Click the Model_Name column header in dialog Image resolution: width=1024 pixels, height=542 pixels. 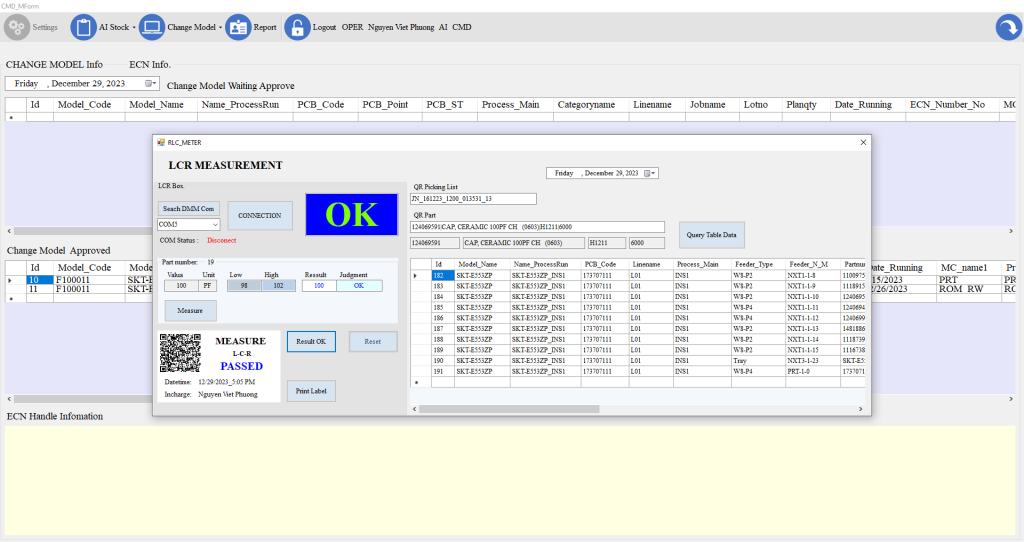[482, 264]
